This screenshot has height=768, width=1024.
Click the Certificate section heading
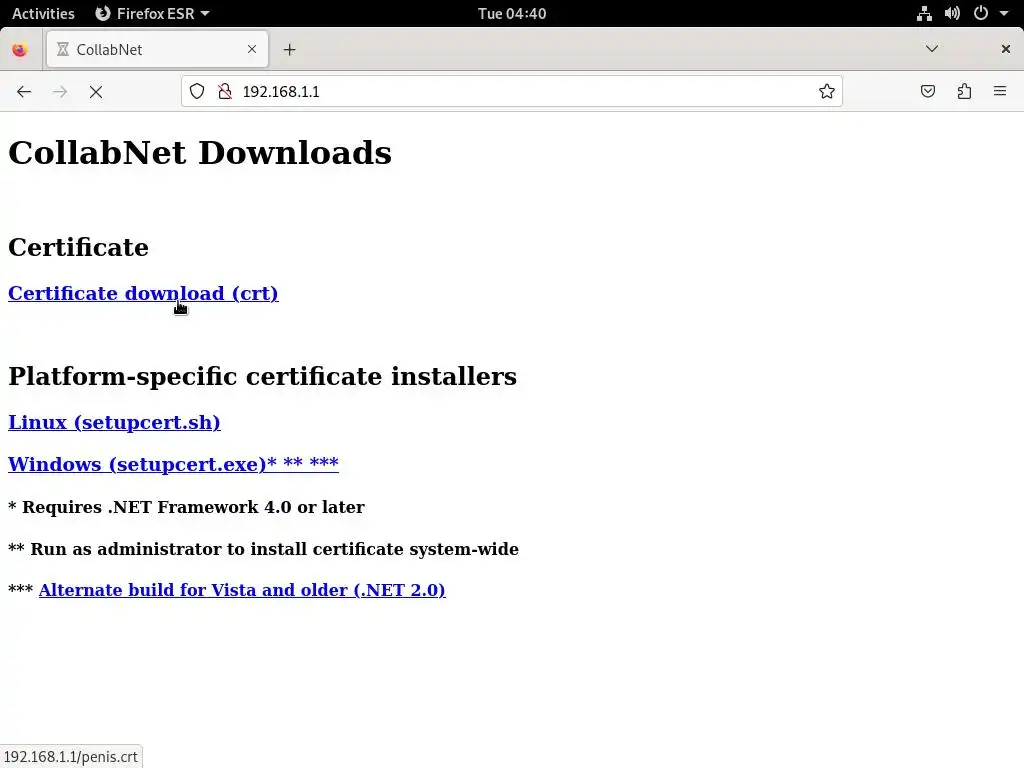click(x=78, y=248)
